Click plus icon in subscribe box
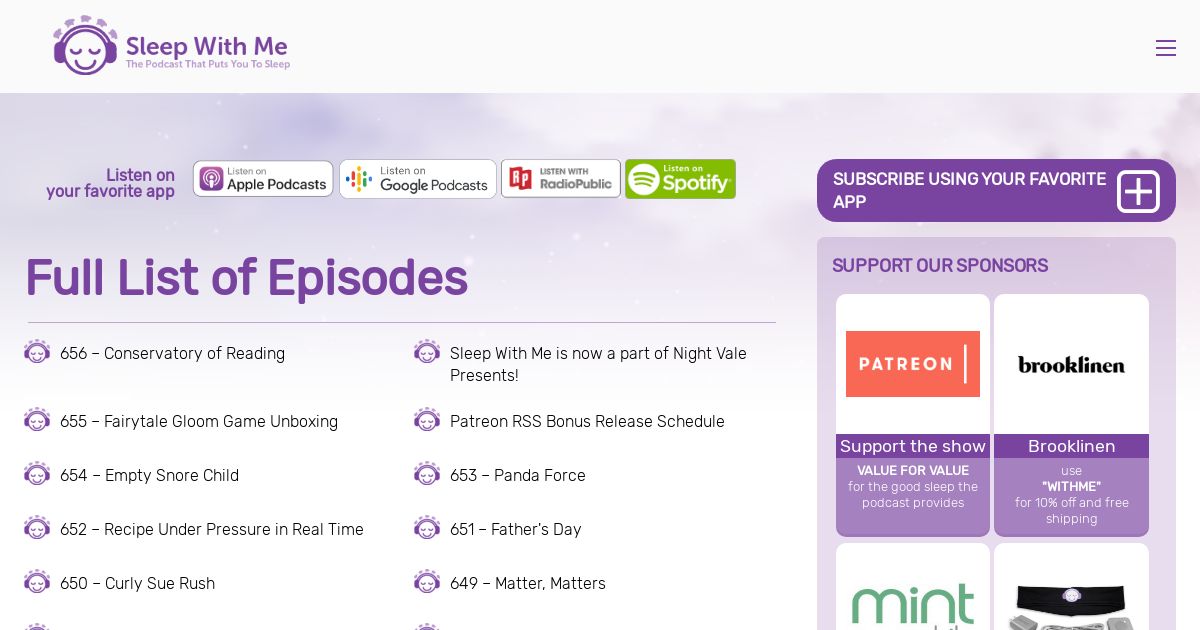 coord(1138,191)
